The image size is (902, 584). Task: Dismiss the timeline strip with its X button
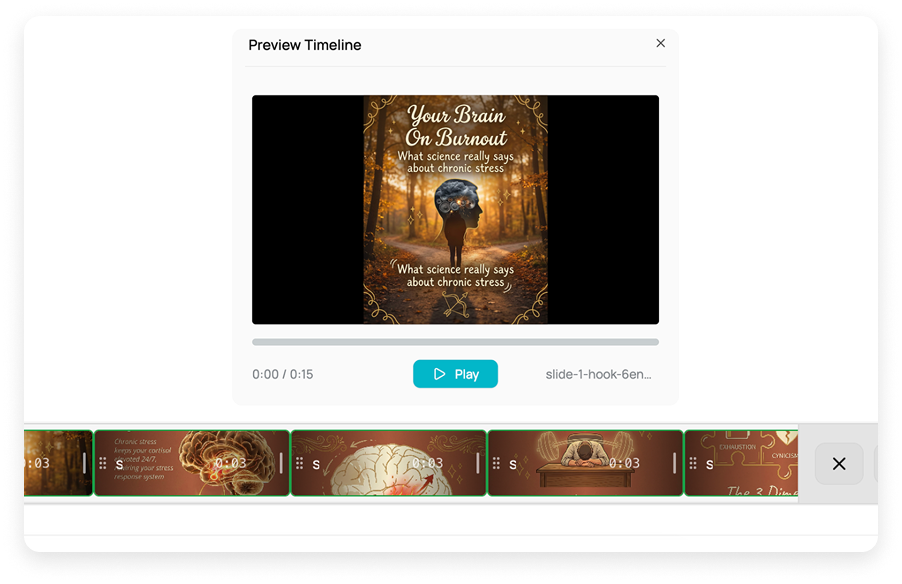point(838,463)
